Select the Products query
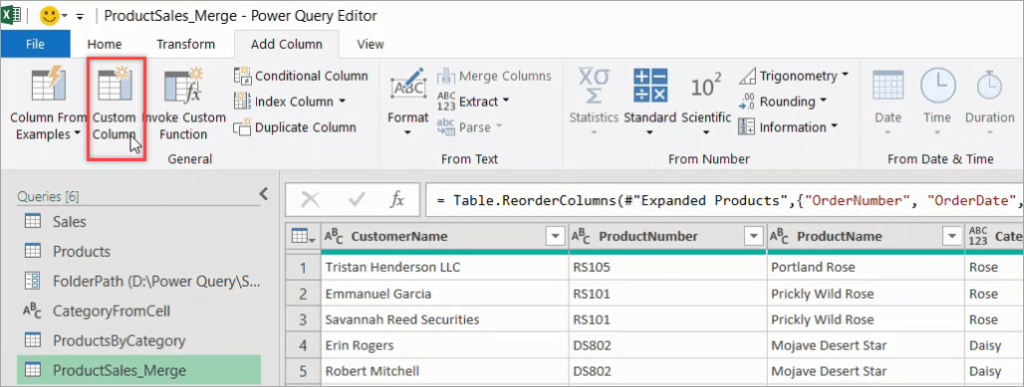This screenshot has width=1024, height=387. click(138, 251)
